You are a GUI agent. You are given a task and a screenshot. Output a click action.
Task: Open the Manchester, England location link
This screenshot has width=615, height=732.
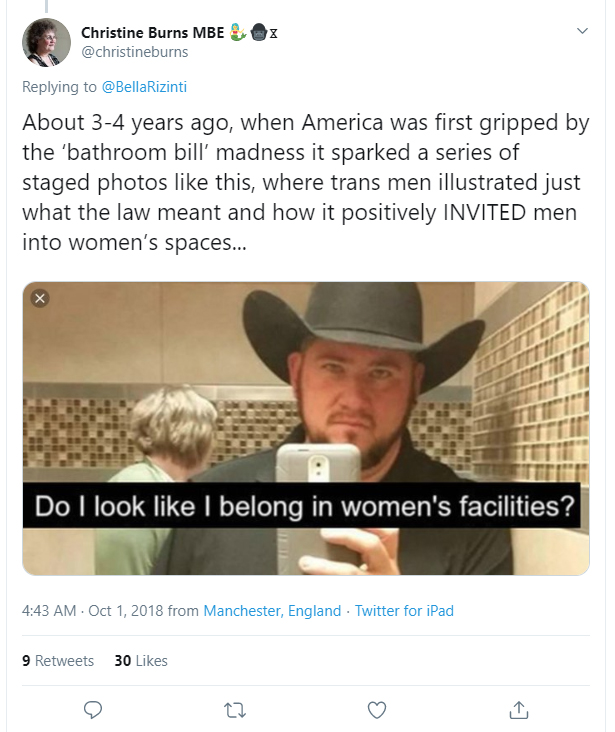pyautogui.click(x=272, y=610)
